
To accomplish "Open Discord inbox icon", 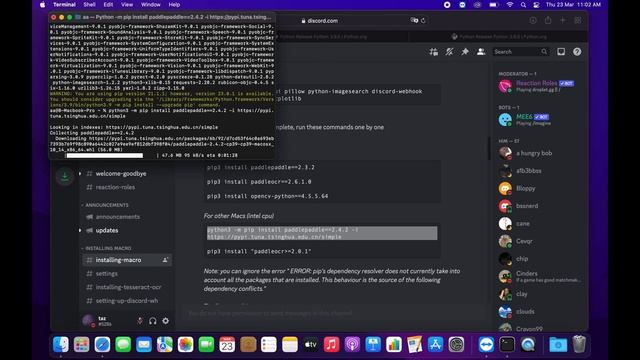I will pyautogui.click(x=561, y=52).
